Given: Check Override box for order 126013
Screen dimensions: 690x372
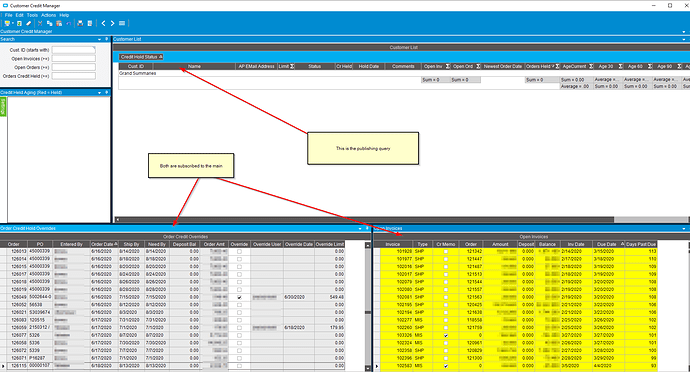Looking at the screenshot, I should tap(239, 252).
